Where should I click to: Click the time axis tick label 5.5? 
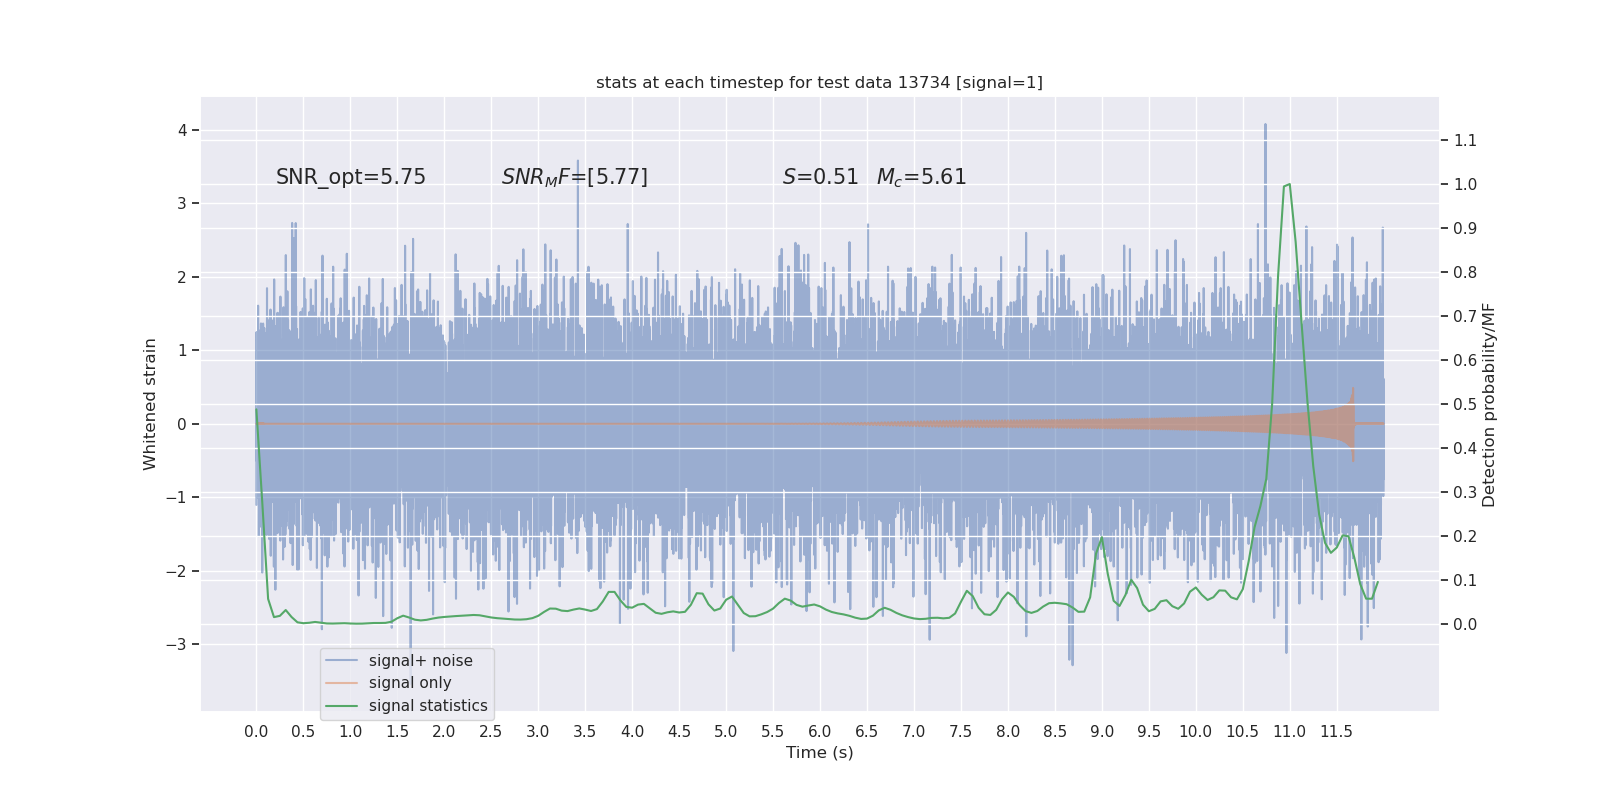tap(773, 732)
